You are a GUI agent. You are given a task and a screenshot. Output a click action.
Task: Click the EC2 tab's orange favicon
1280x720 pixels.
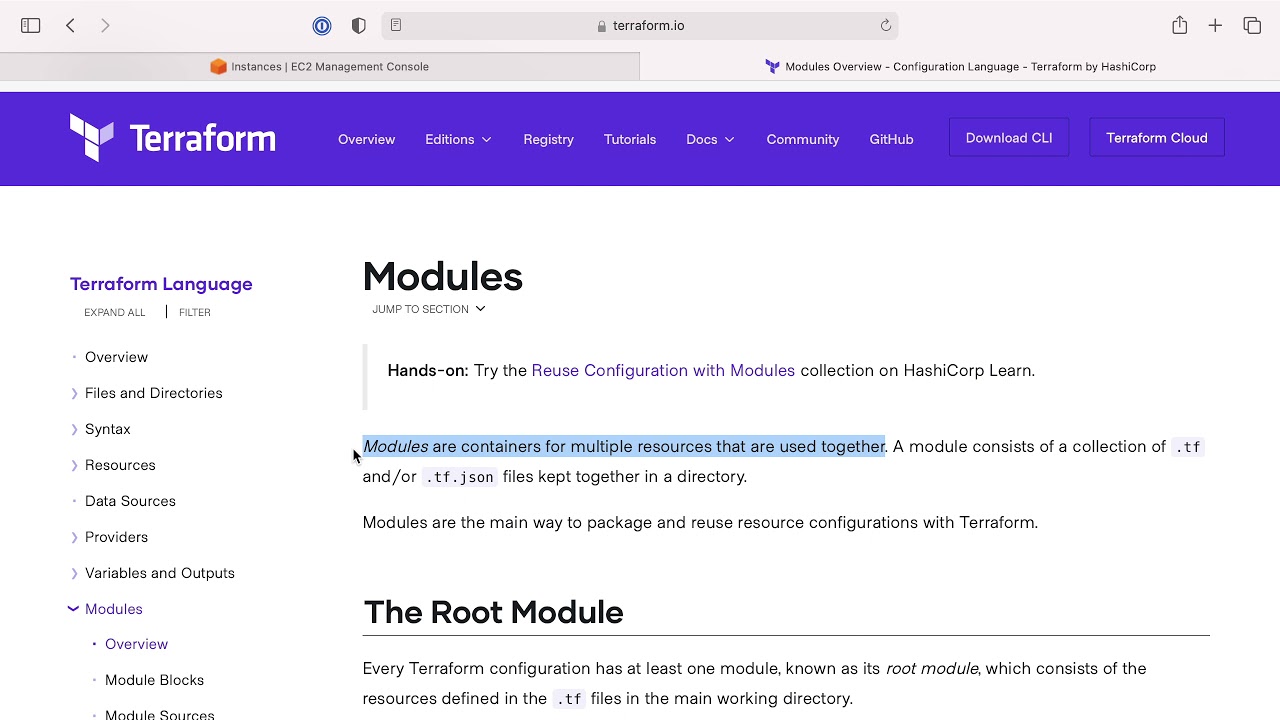pos(218,67)
